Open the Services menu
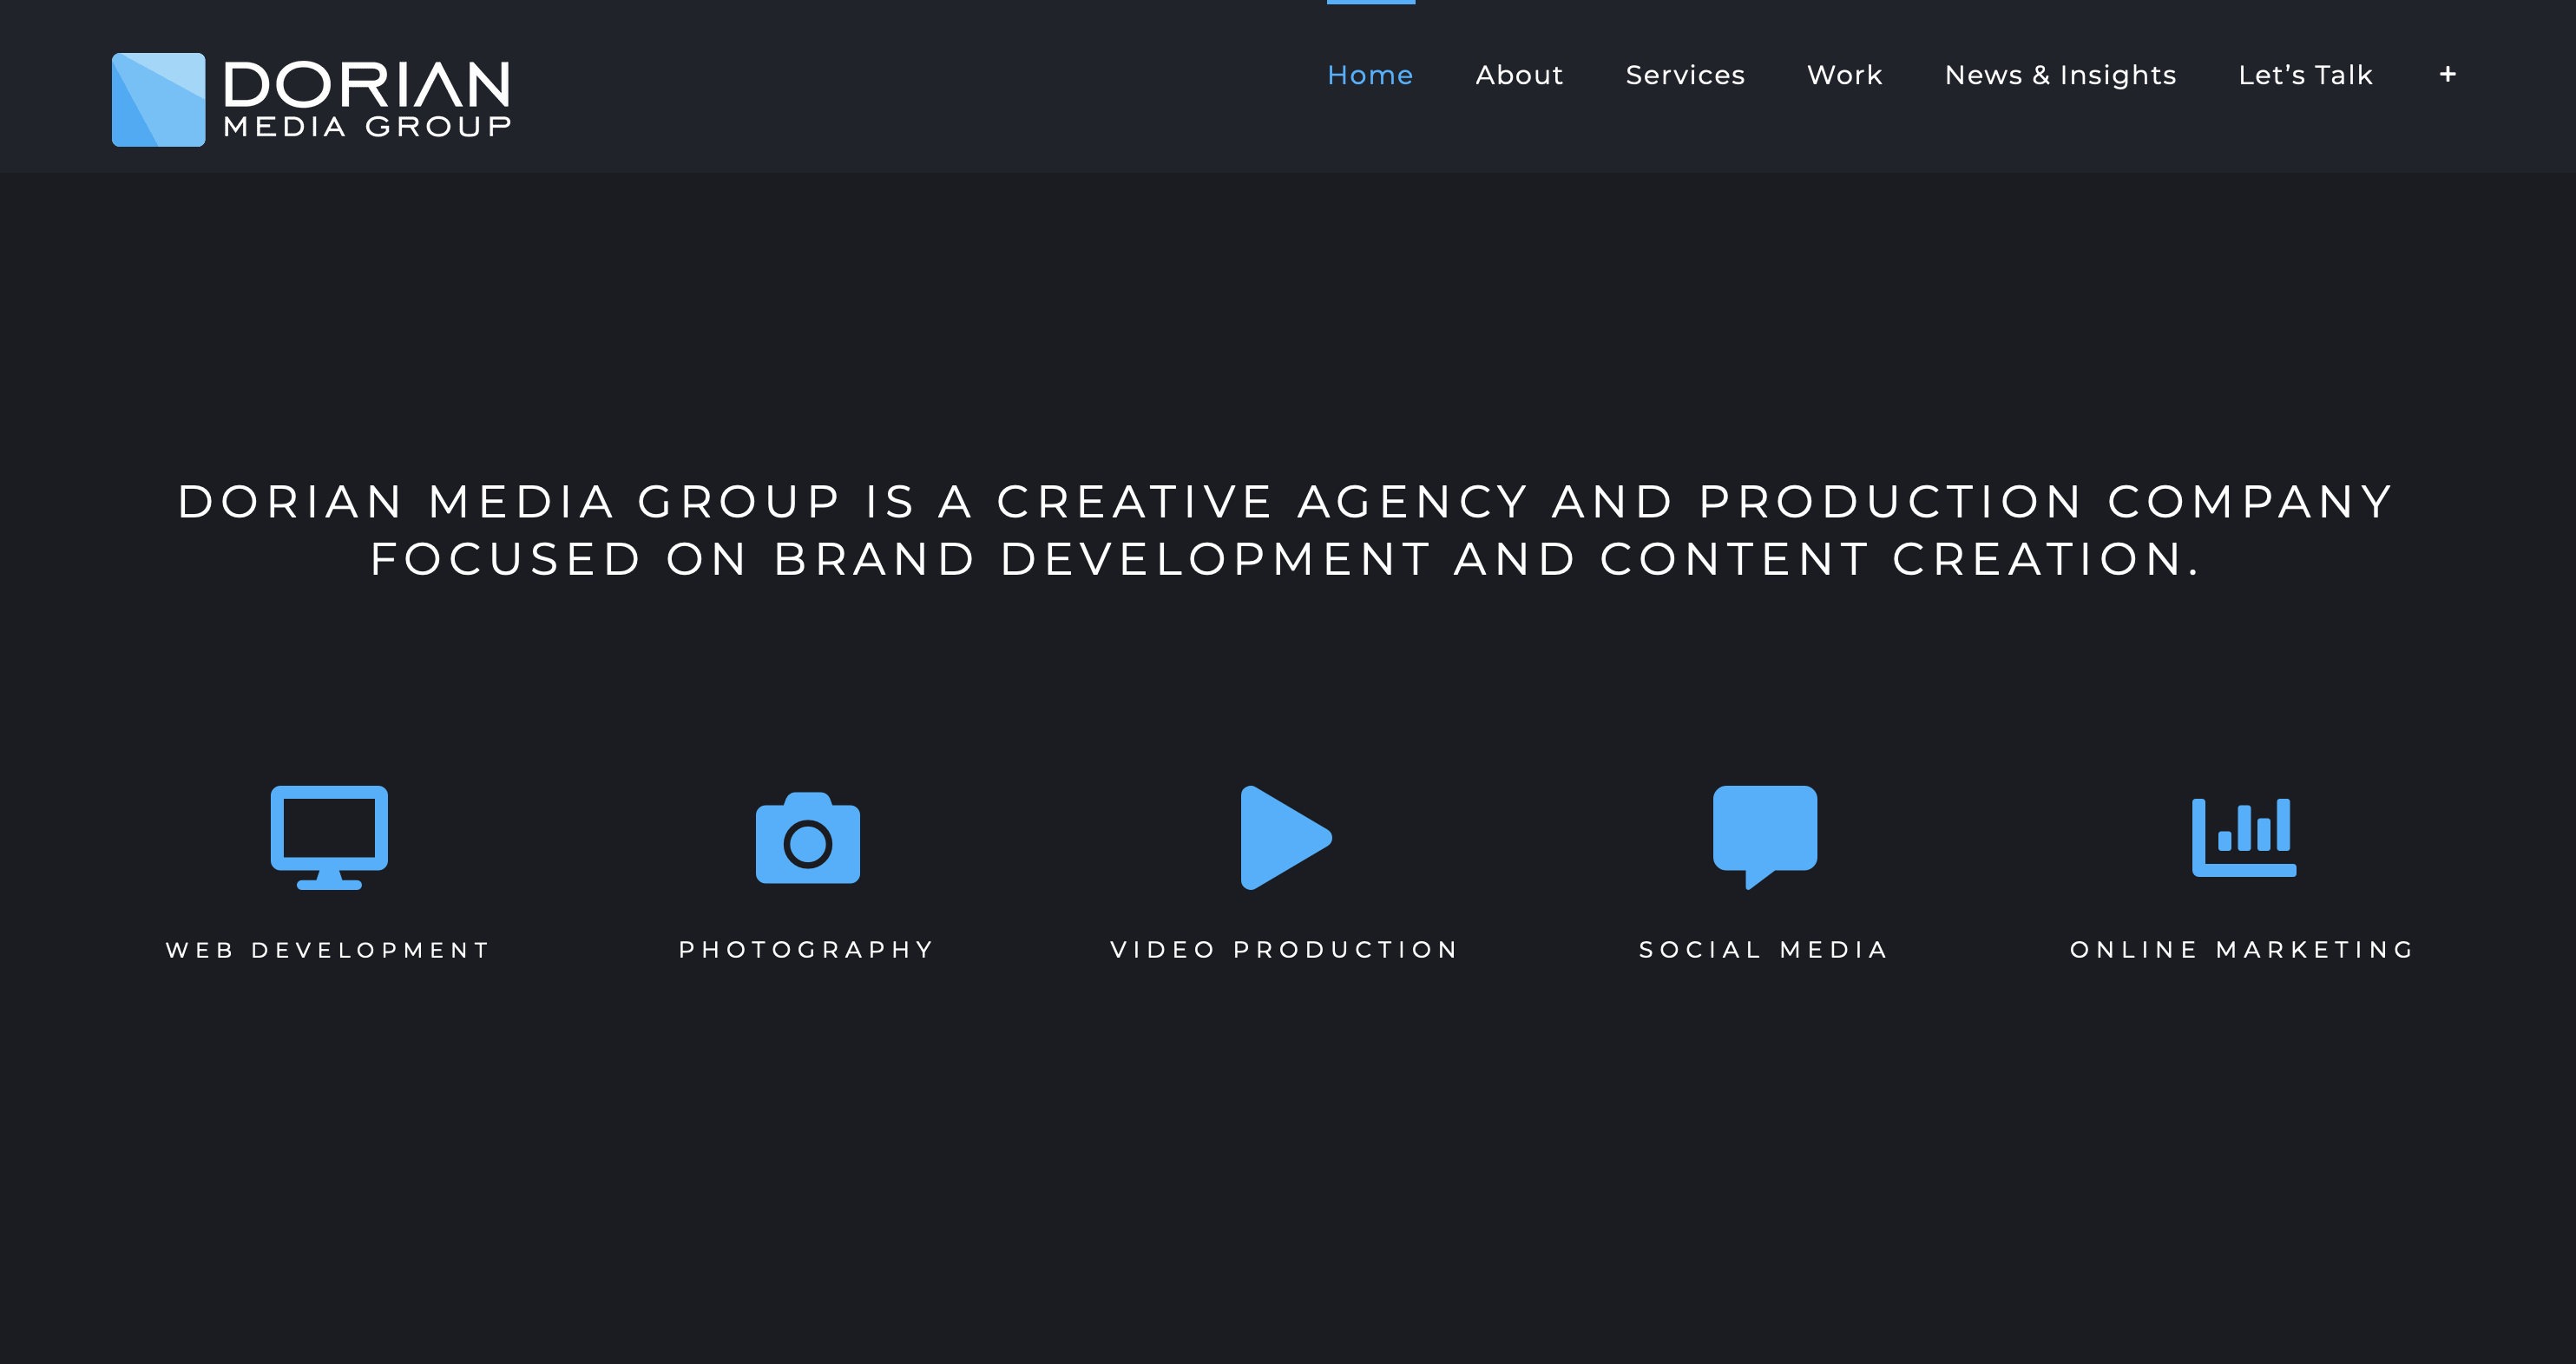Viewport: 2576px width, 1364px height. 1685,75
